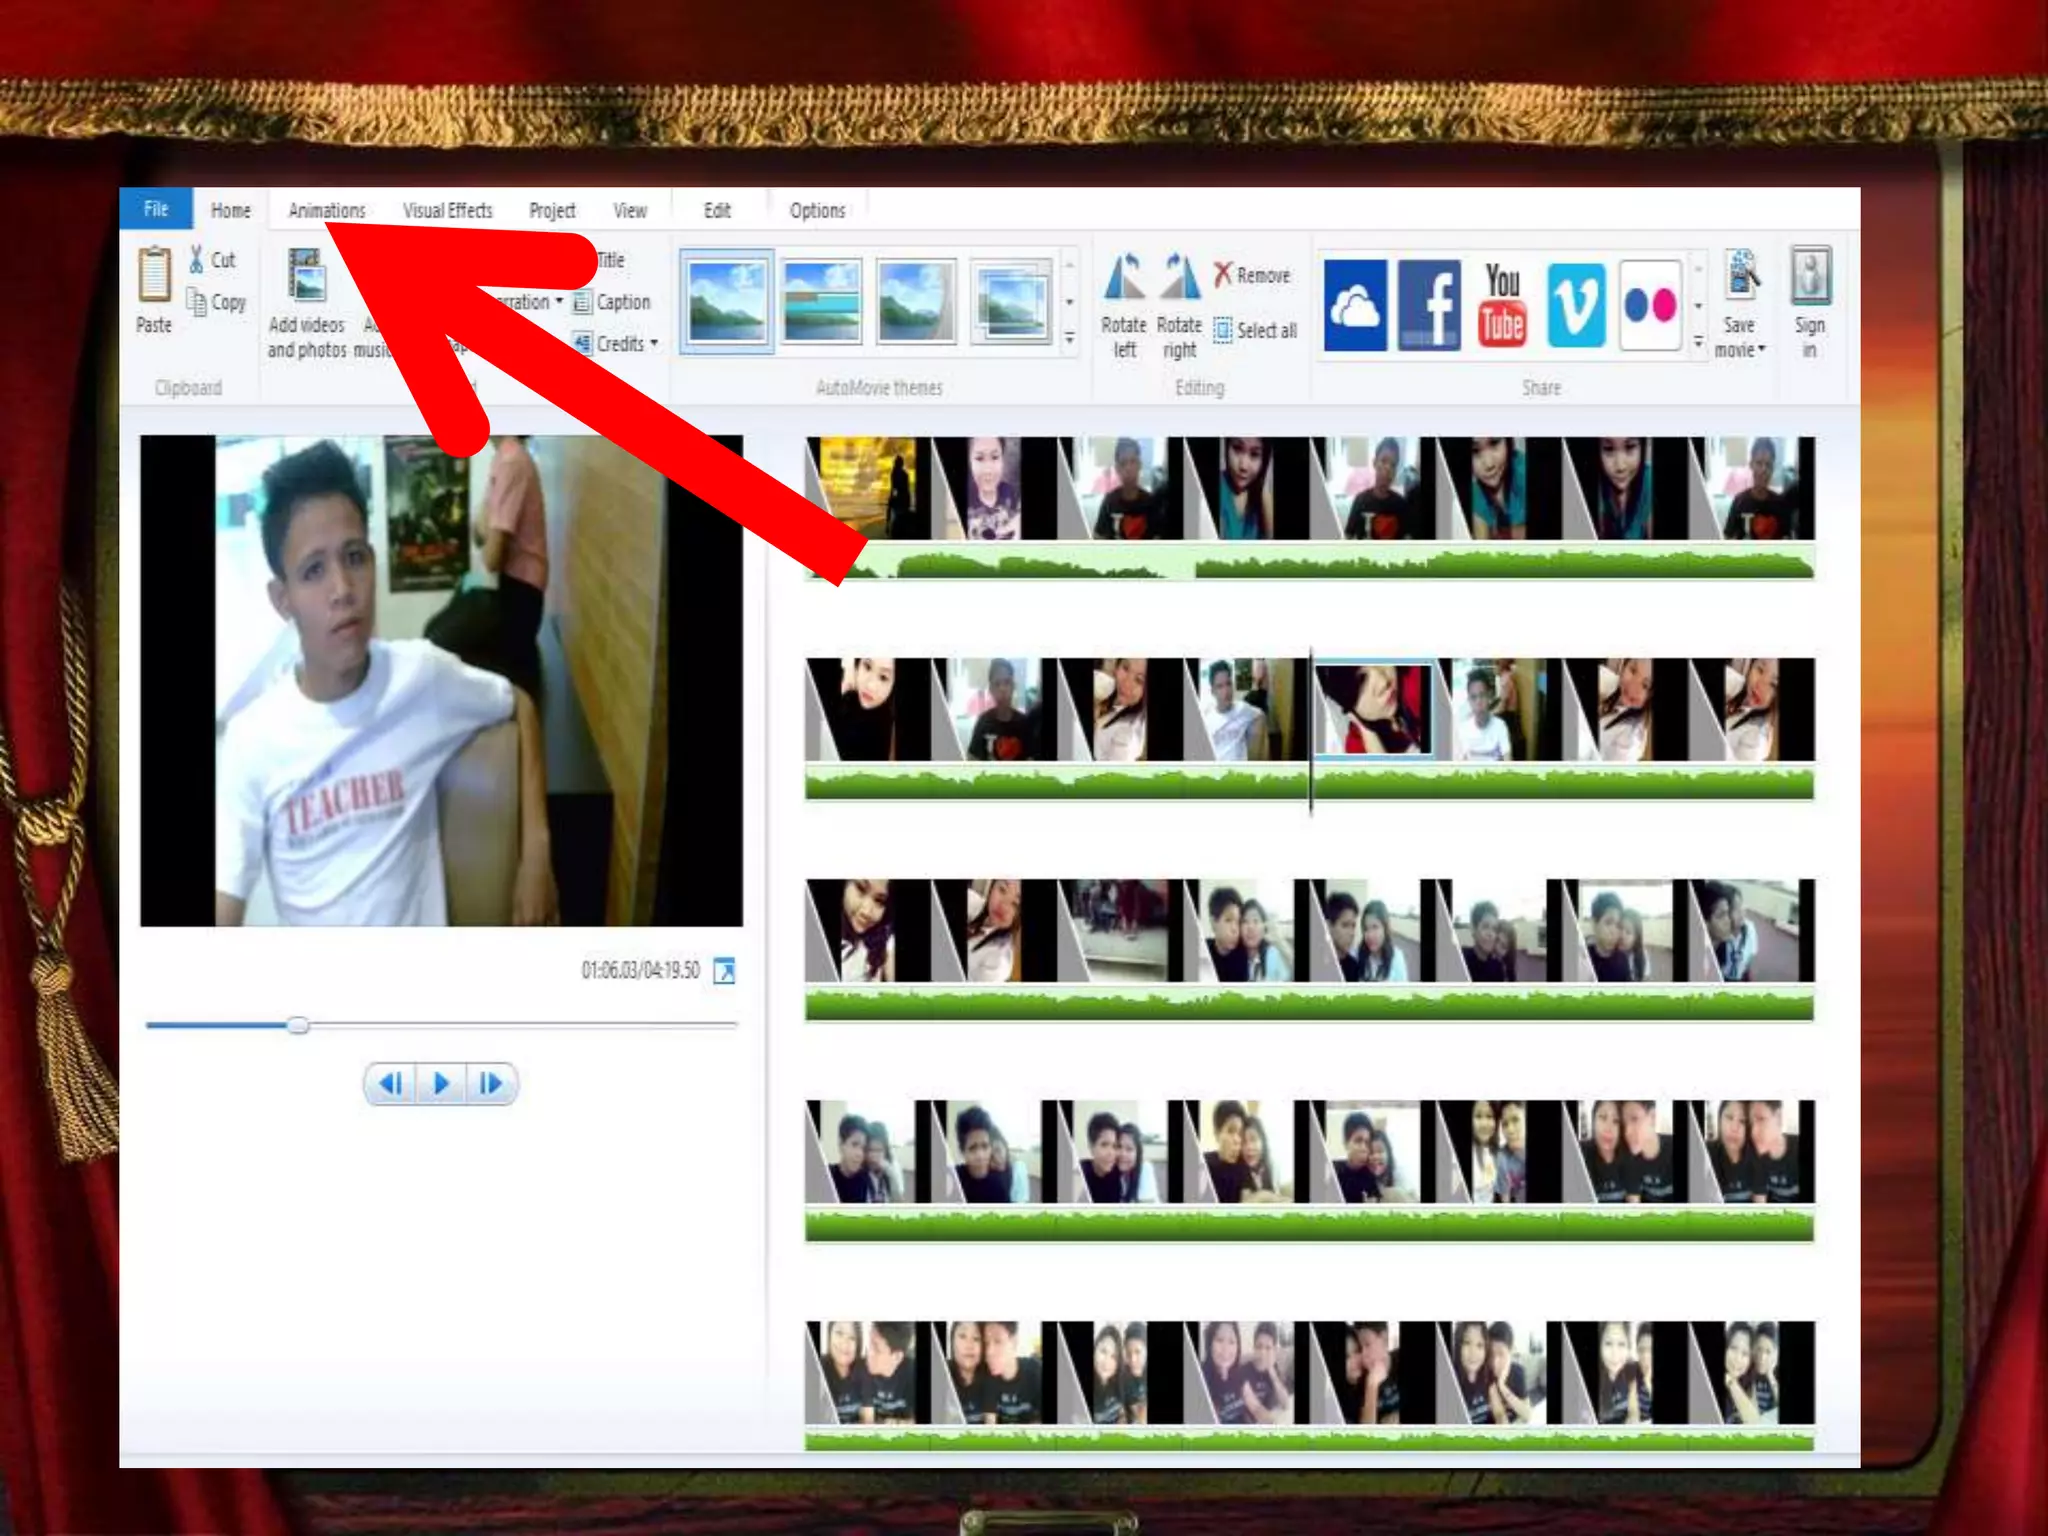Click the Rotate left icon
The image size is (2048, 1536).
coord(1125,277)
